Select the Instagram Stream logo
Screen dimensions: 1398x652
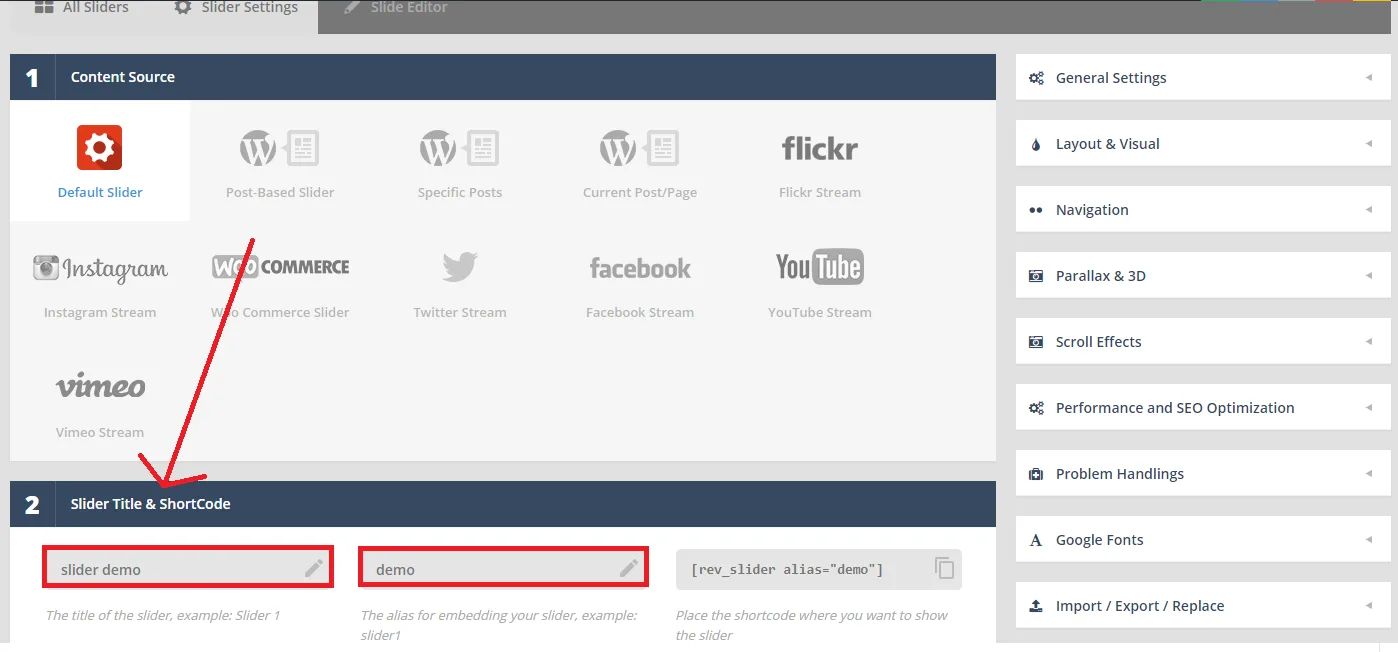click(100, 268)
